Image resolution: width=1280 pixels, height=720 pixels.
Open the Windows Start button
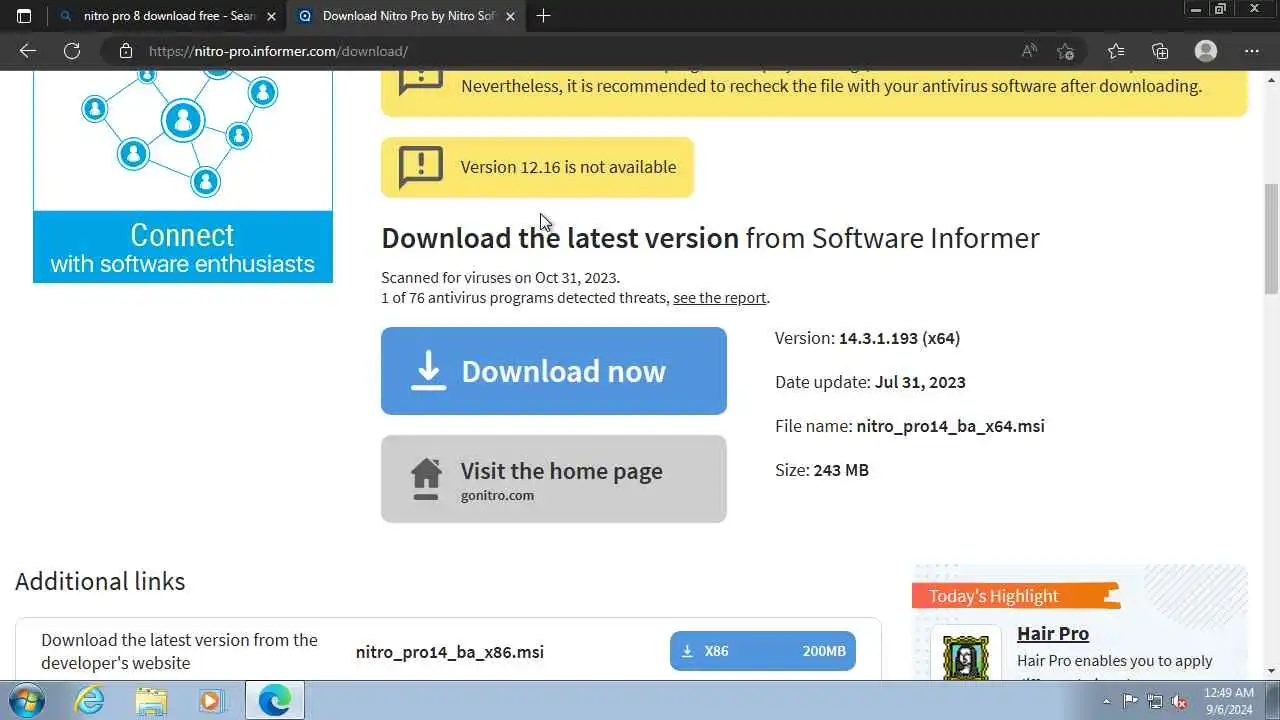(x=25, y=700)
